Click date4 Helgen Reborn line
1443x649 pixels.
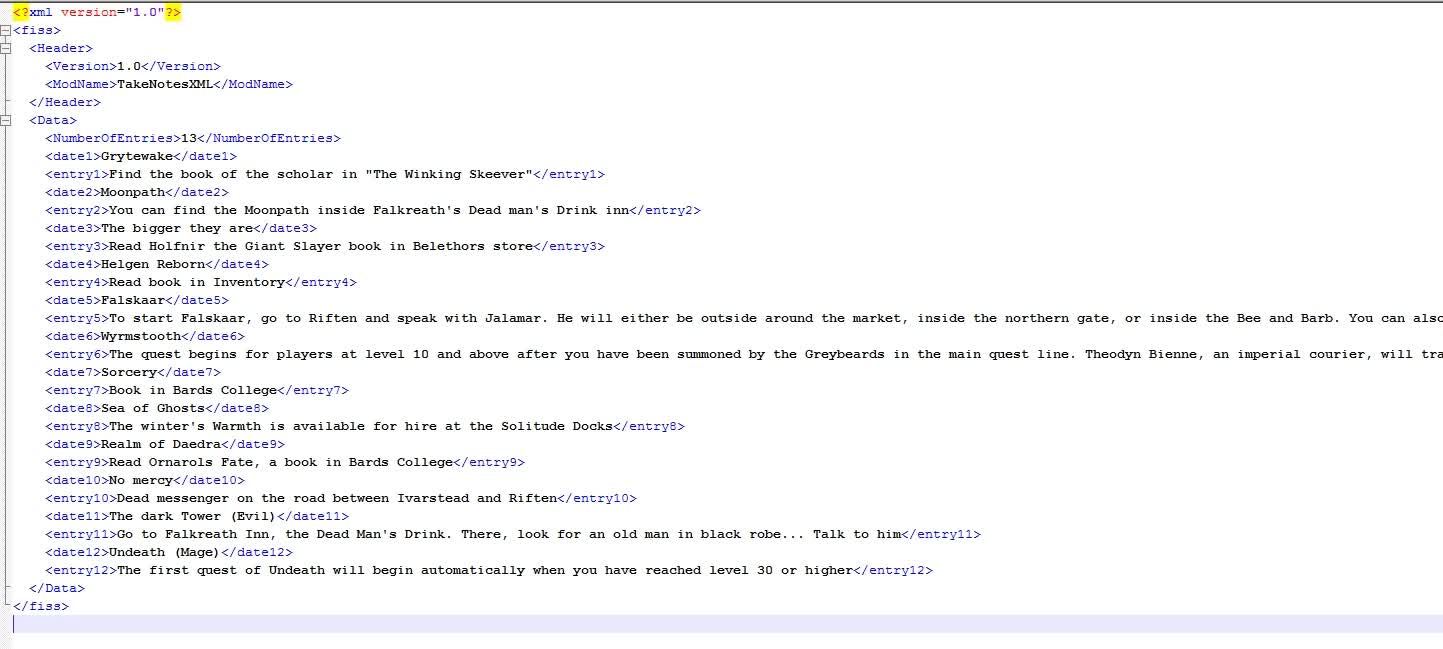[x=157, y=264]
